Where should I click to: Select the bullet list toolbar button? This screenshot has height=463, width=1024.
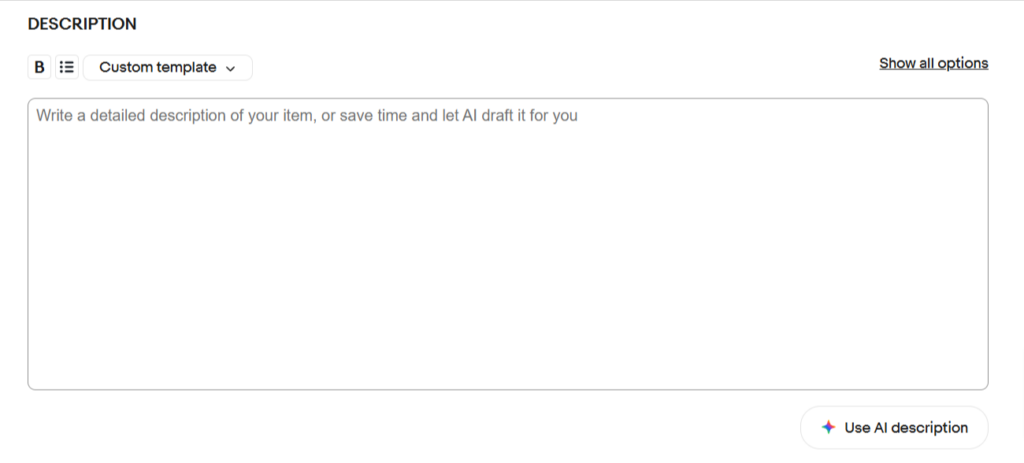[x=67, y=67]
